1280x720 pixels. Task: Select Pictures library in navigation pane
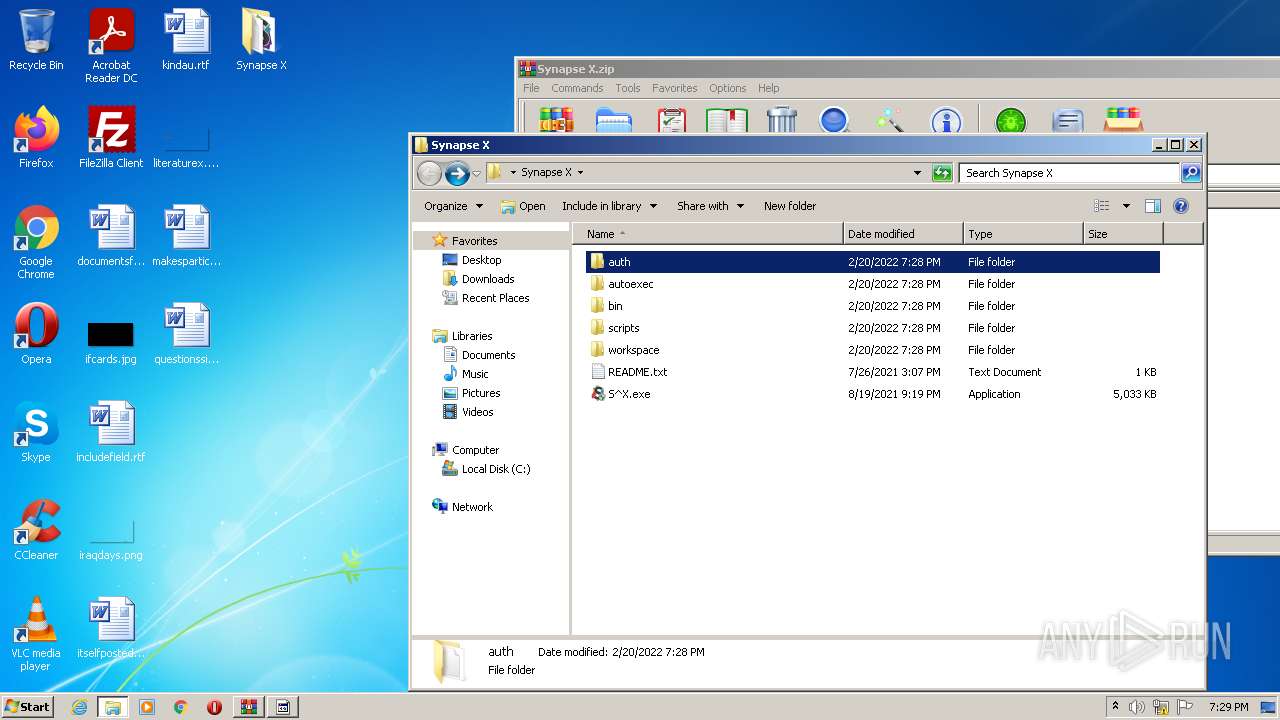tap(480, 393)
